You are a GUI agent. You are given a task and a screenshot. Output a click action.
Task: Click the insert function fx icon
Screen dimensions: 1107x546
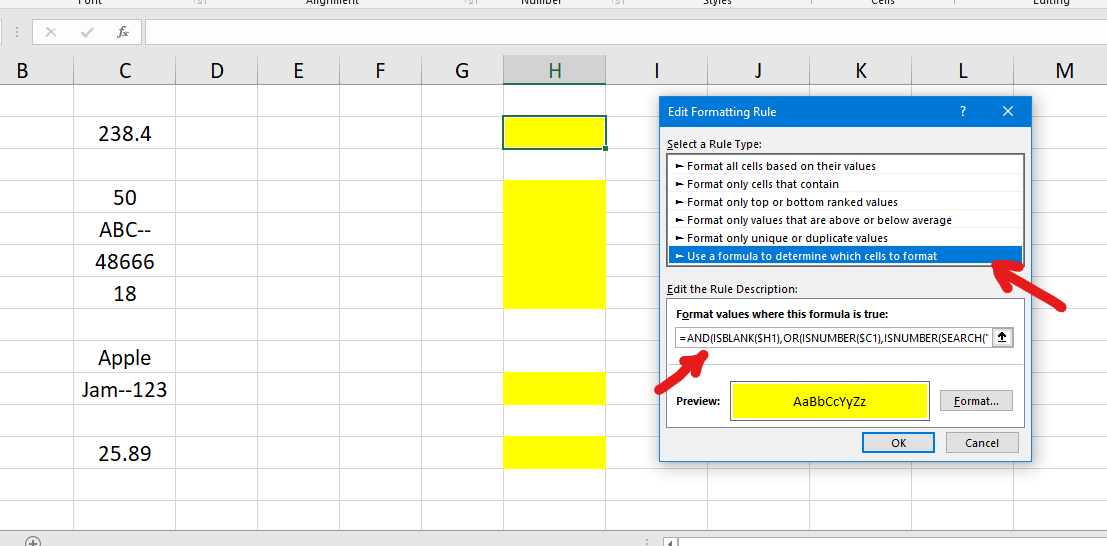coord(123,32)
